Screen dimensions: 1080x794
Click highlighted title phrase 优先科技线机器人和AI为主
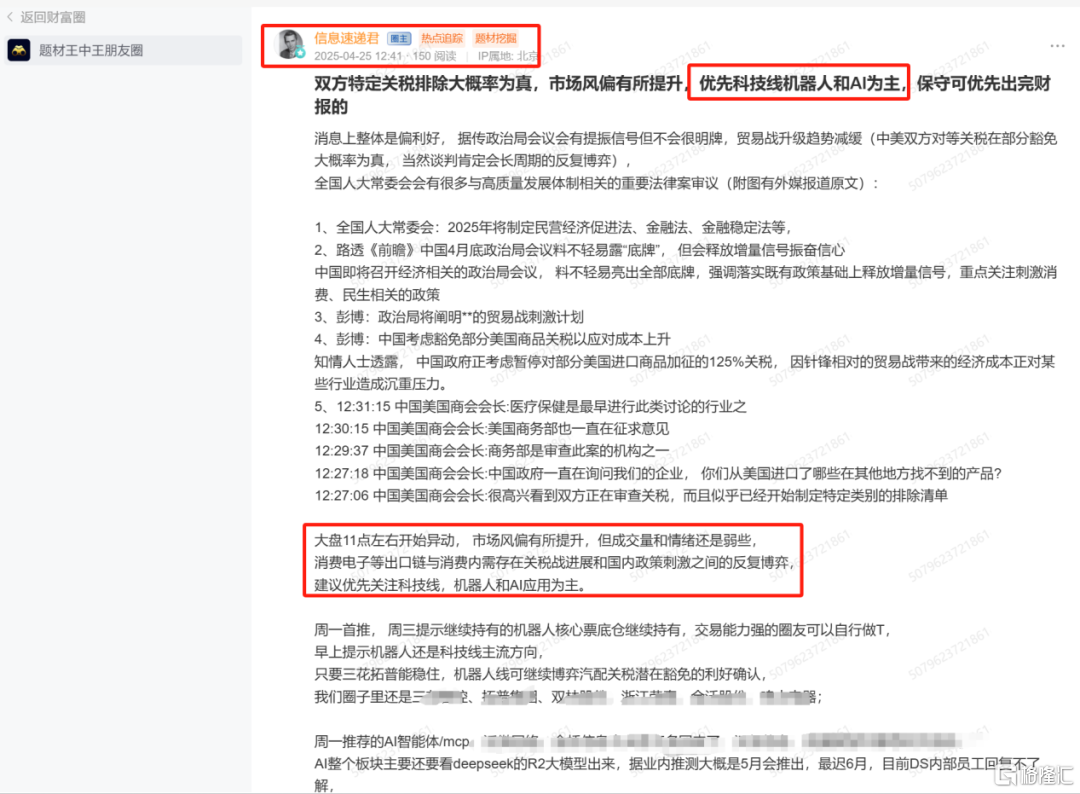pyautogui.click(x=799, y=83)
